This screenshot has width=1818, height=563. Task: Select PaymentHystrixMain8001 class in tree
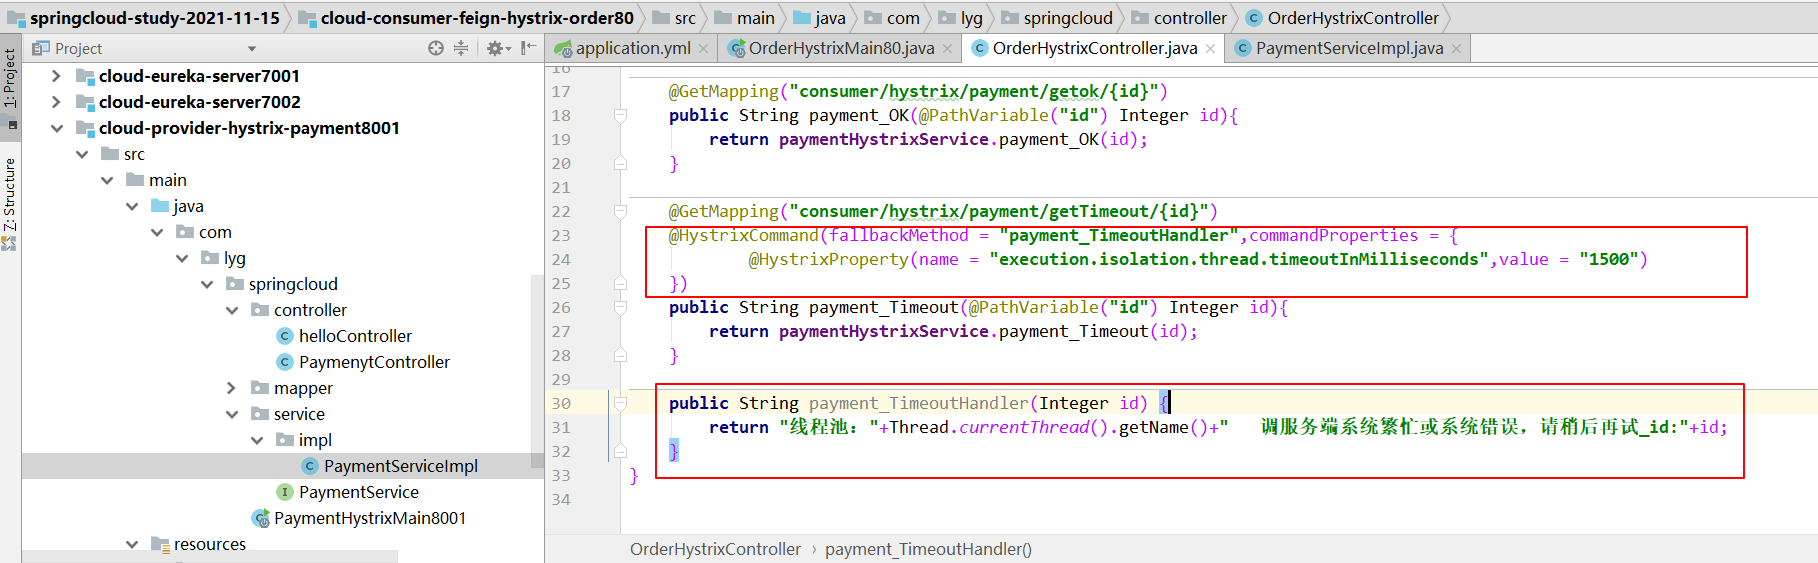[370, 518]
